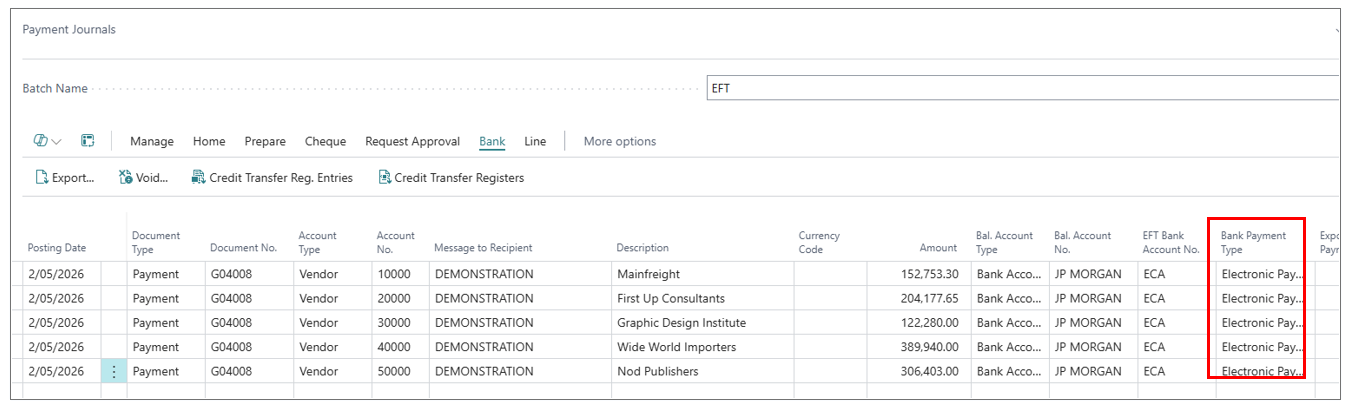
Task: Click the analysis view layout icon
Action: coord(87,141)
